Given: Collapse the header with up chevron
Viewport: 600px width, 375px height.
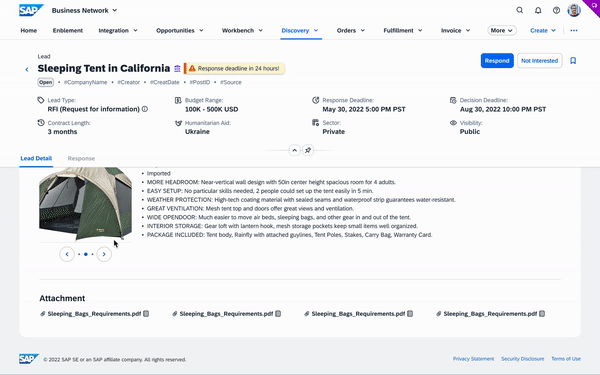Looking at the screenshot, I should pos(294,150).
